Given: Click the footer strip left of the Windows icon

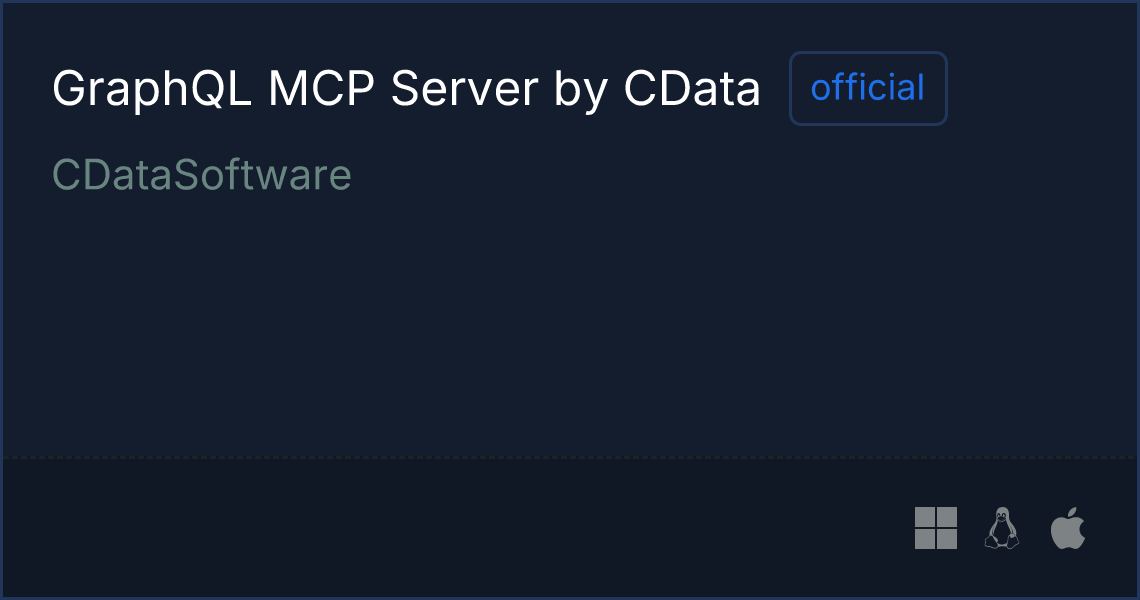Looking at the screenshot, I should (458, 529).
